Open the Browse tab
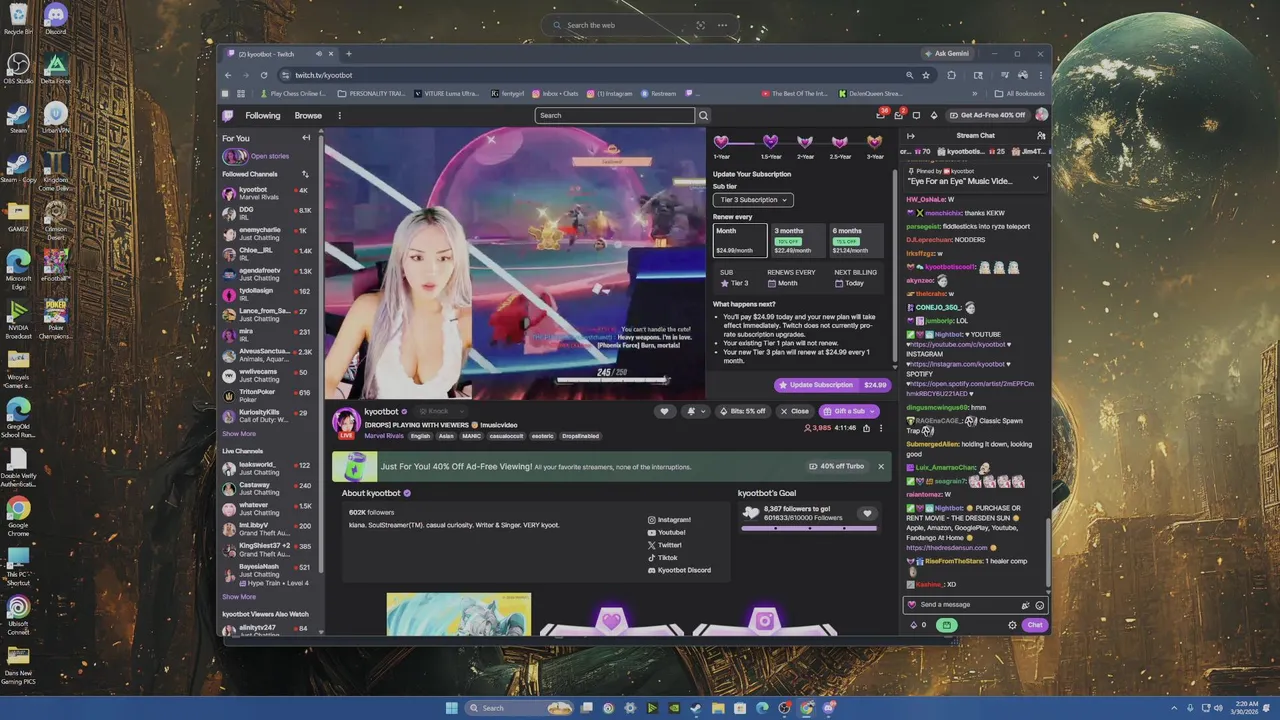 click(308, 115)
